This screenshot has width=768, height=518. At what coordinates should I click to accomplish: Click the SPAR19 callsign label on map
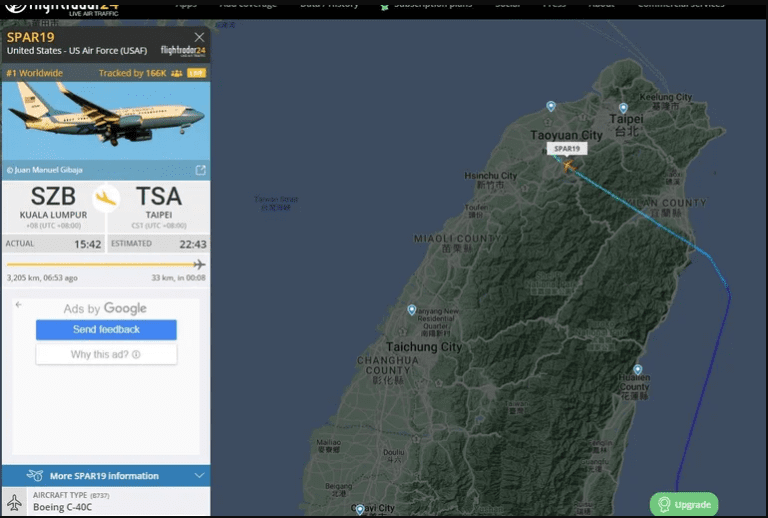567,149
